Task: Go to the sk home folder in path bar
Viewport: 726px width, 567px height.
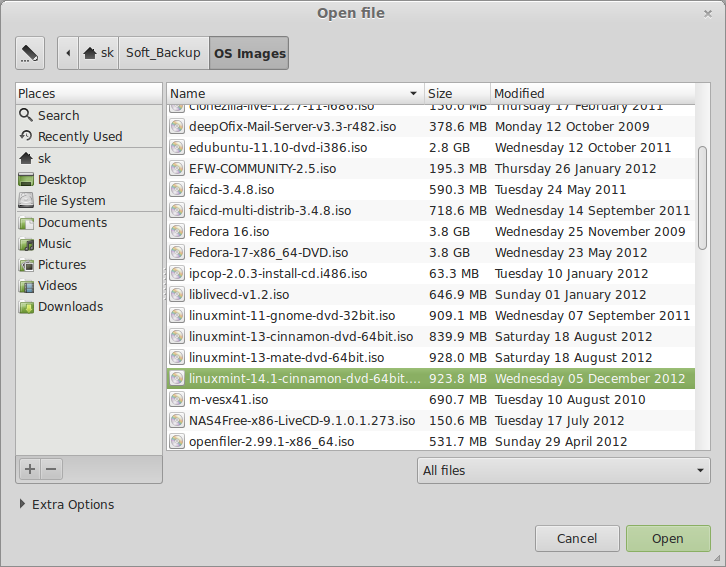Action: (99, 53)
